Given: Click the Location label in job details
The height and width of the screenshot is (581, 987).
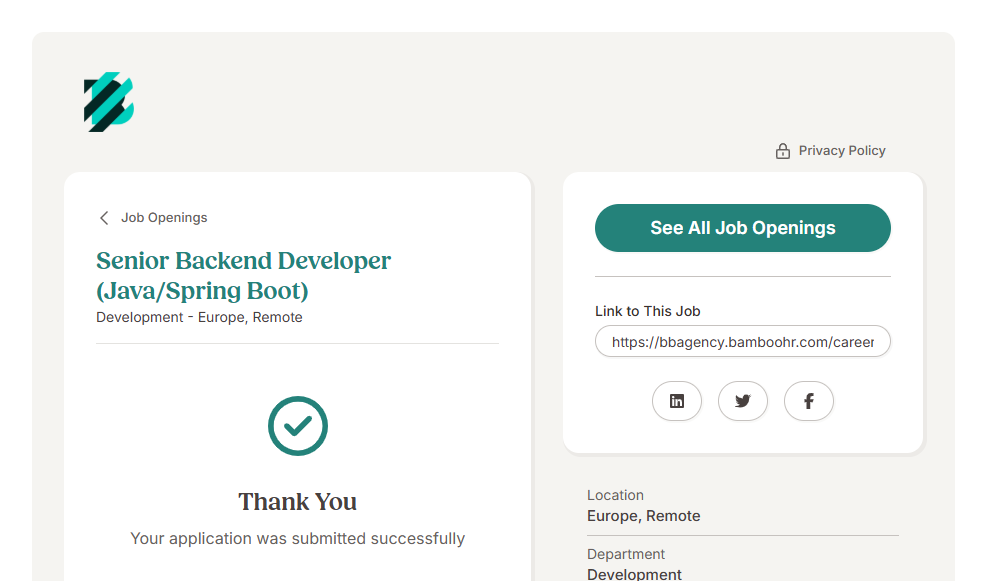Looking at the screenshot, I should click(x=615, y=495).
